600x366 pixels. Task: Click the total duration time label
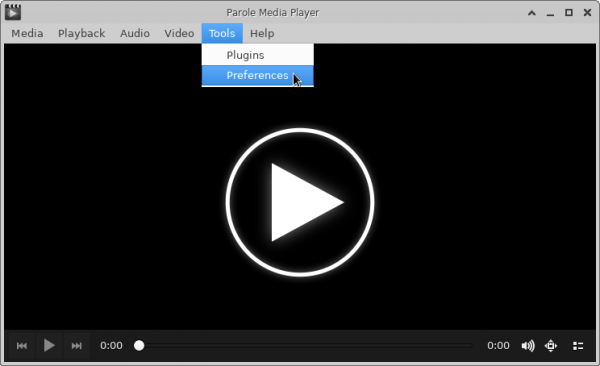pyautogui.click(x=498, y=346)
